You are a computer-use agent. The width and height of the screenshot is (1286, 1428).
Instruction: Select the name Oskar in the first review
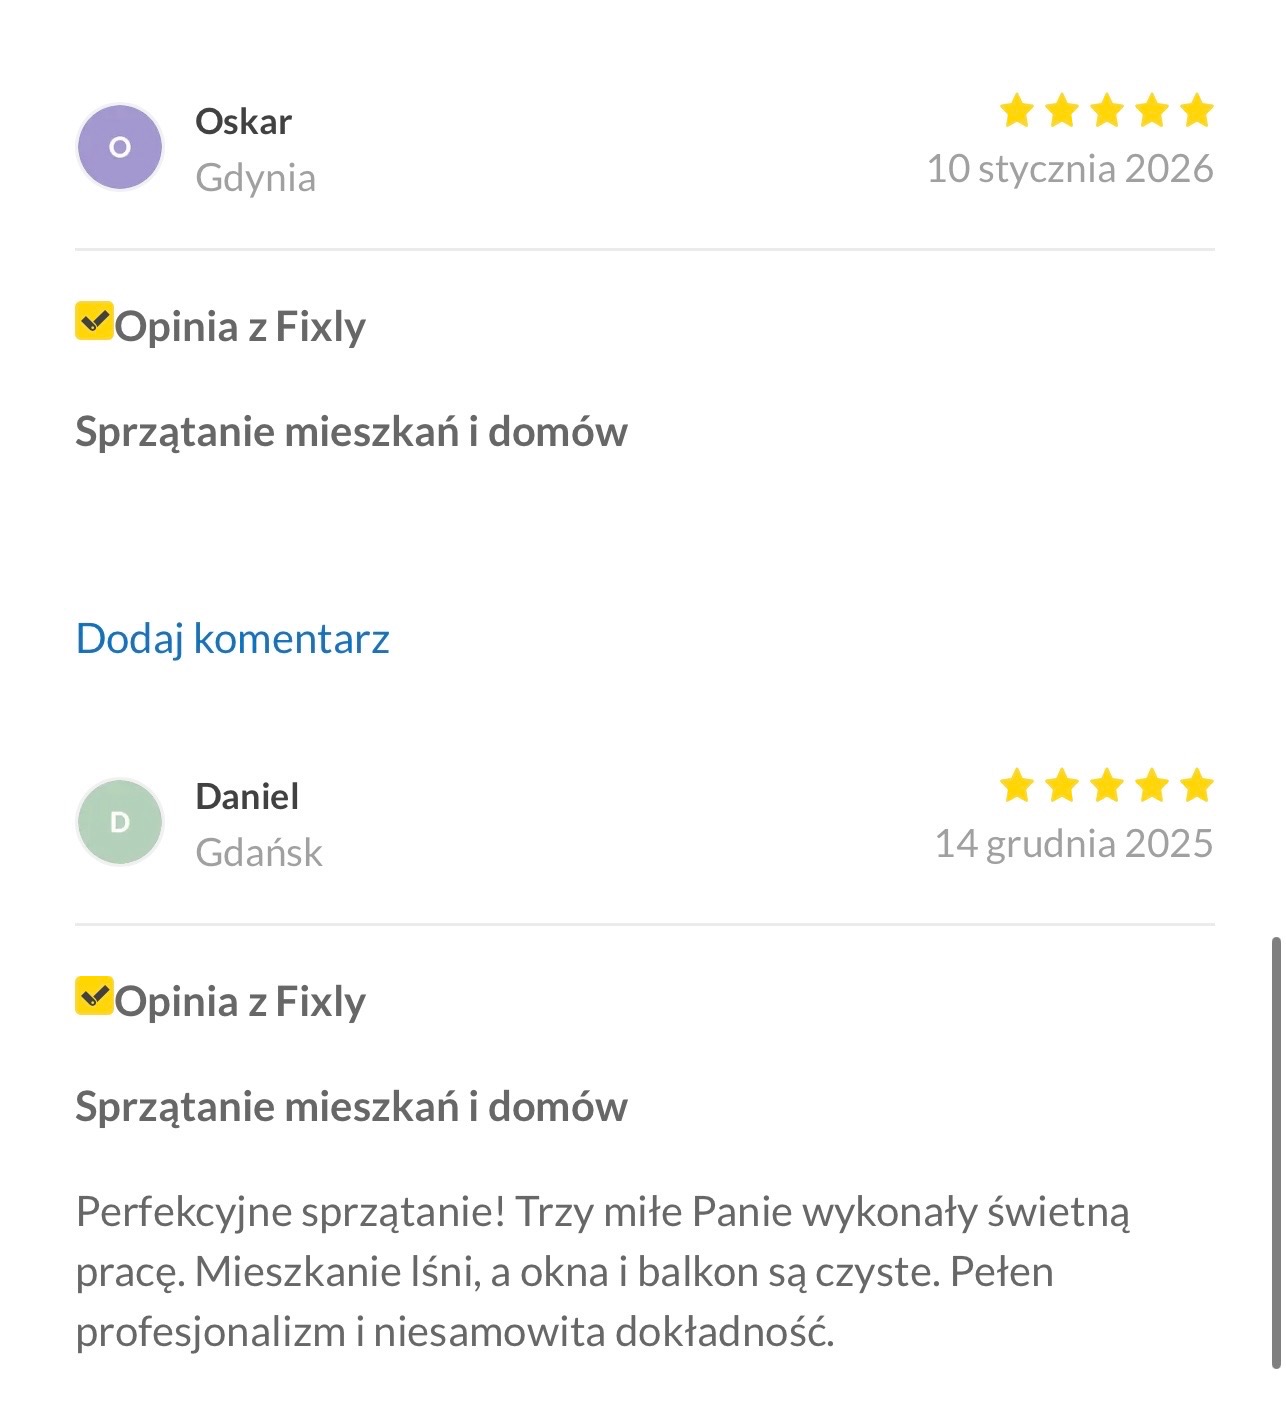243,120
